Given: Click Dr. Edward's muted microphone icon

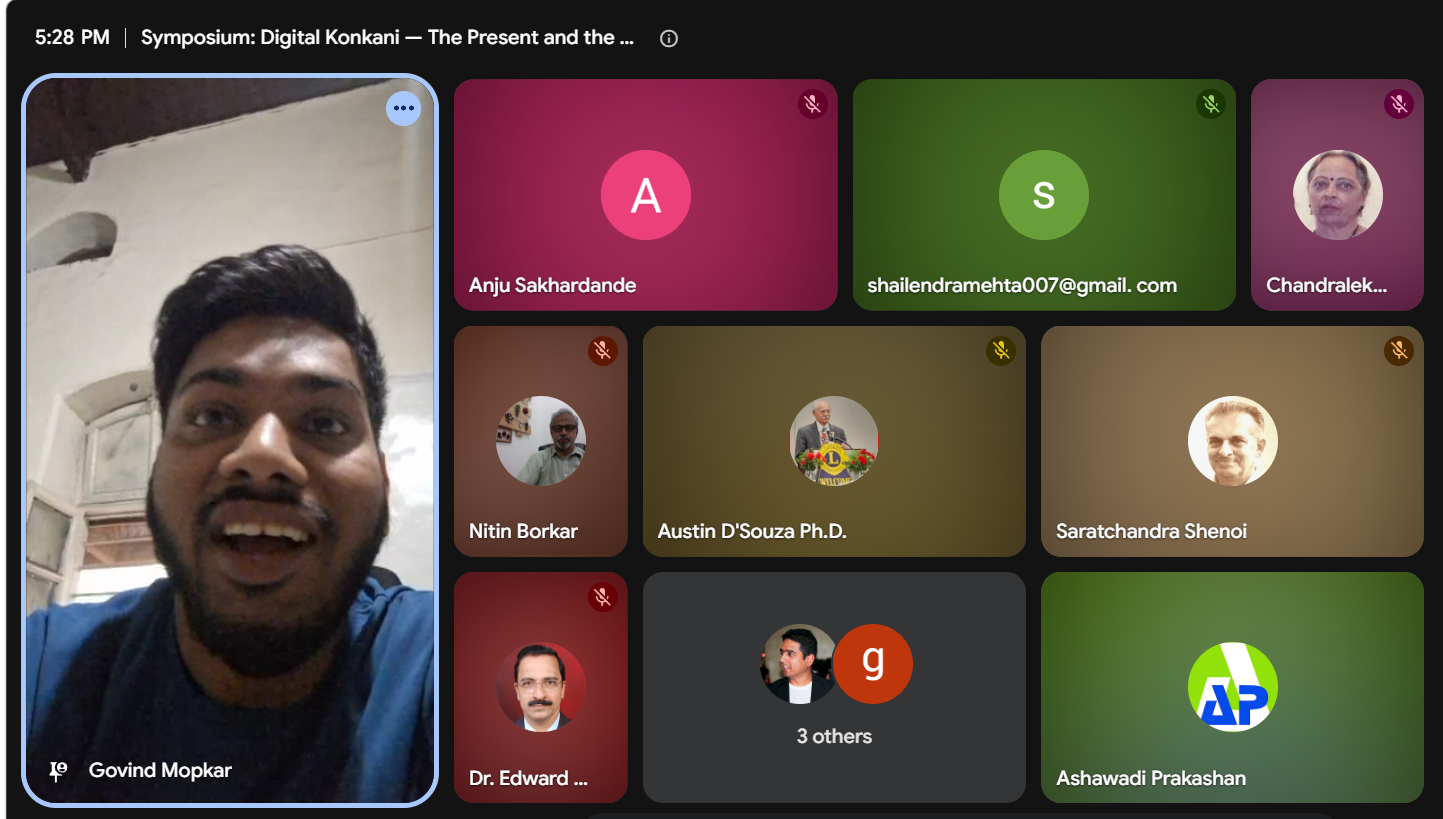Looking at the screenshot, I should (602, 597).
